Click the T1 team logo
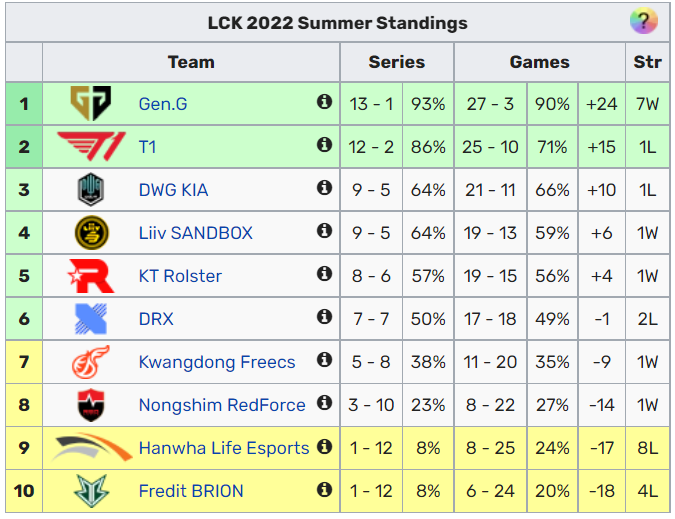 click(x=91, y=146)
